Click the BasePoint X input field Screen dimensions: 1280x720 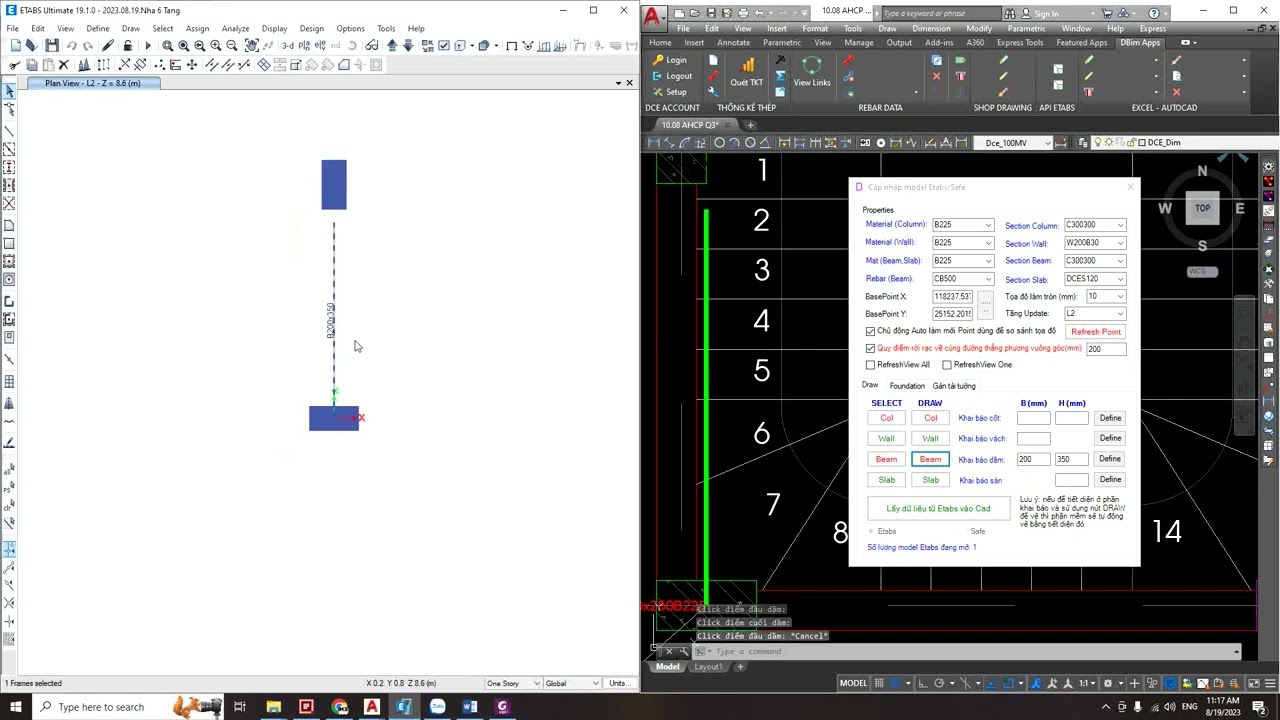pyautogui.click(x=953, y=296)
